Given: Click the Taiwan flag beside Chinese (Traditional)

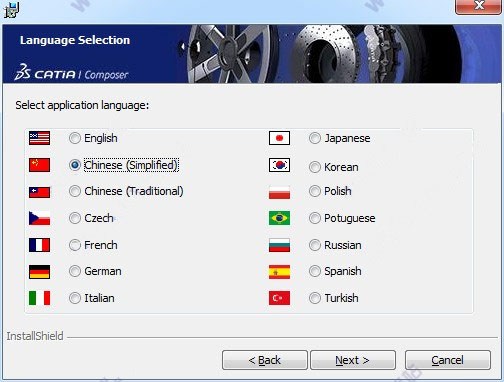Looking at the screenshot, I should (x=39, y=192).
